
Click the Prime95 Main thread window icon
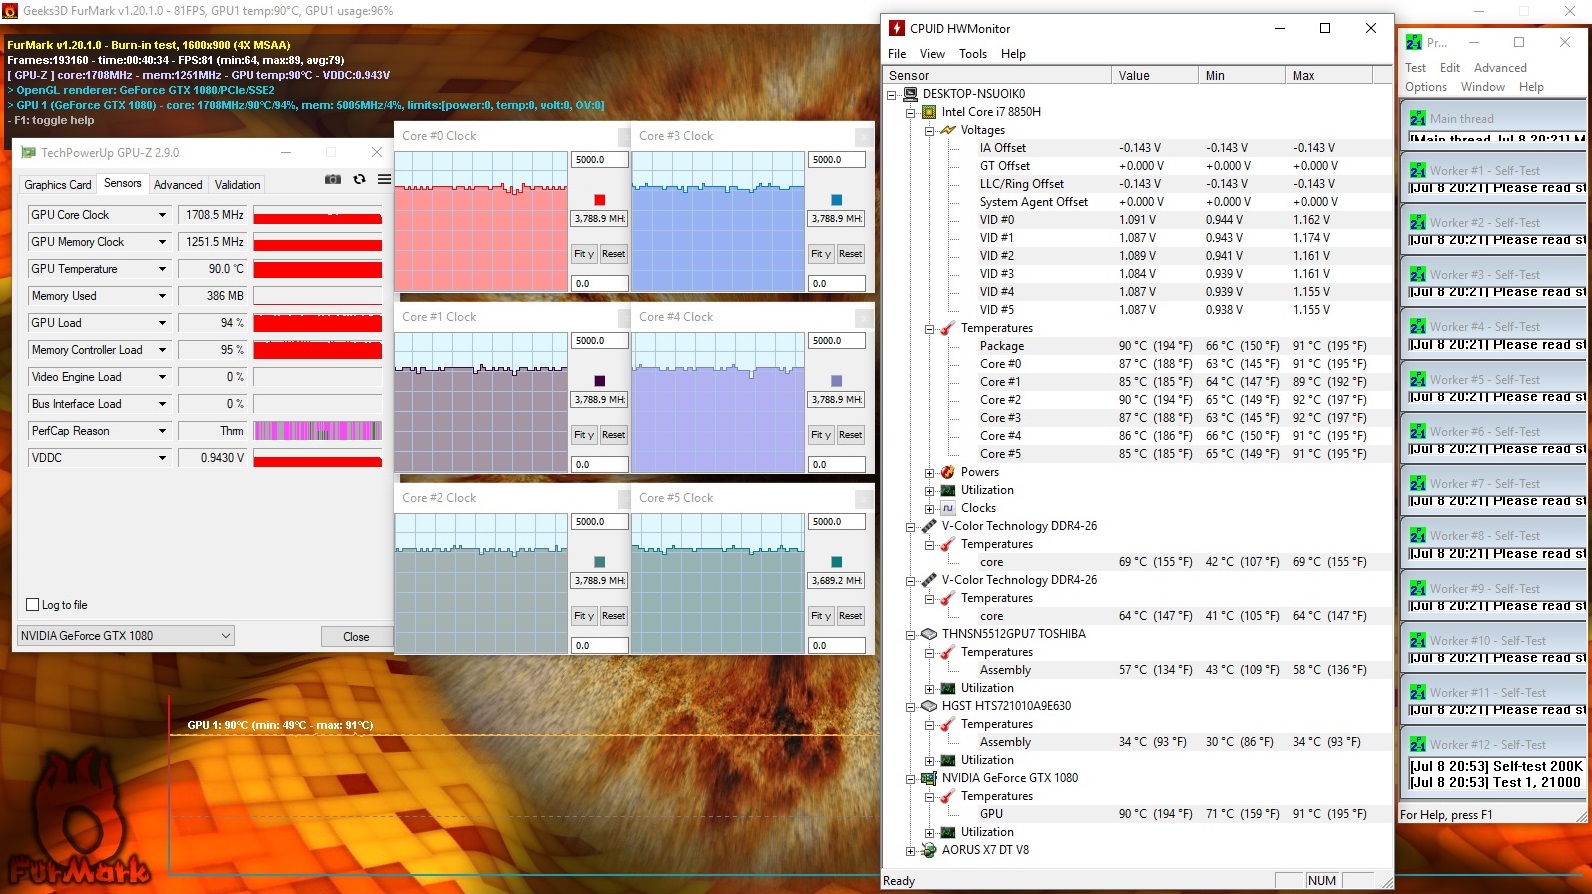[1418, 118]
